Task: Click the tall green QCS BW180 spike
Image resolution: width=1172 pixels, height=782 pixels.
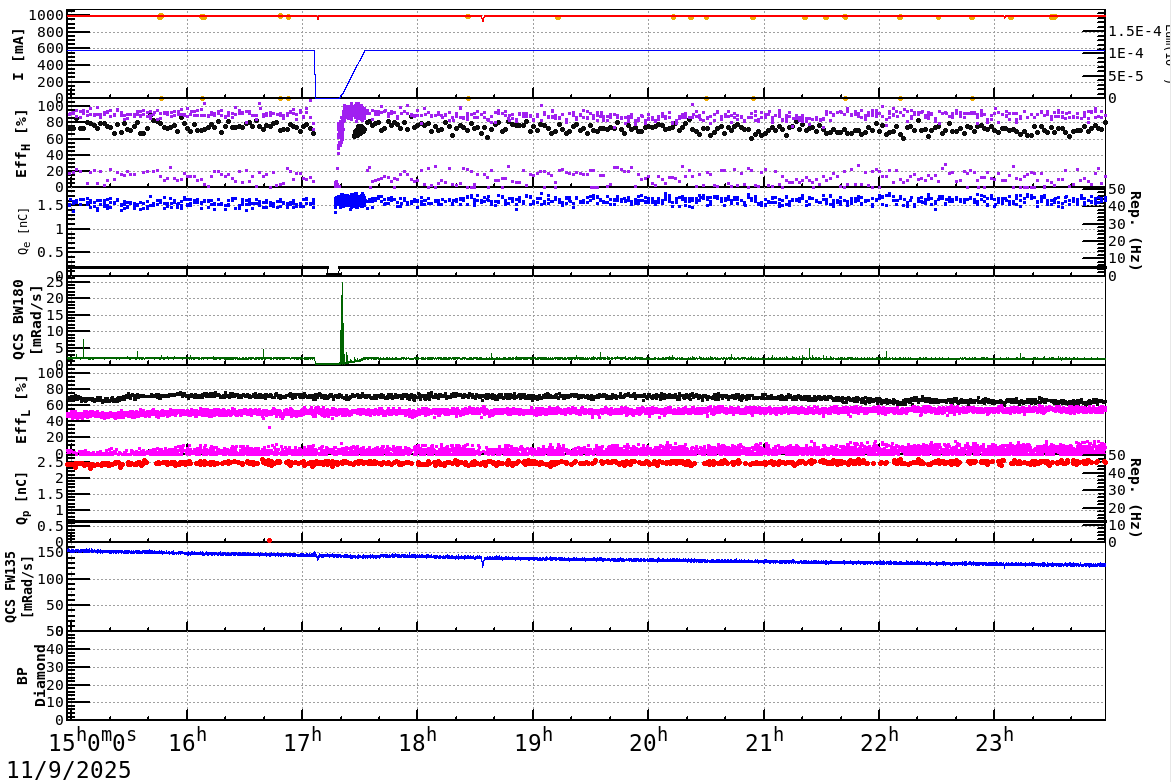Action: 342,321
